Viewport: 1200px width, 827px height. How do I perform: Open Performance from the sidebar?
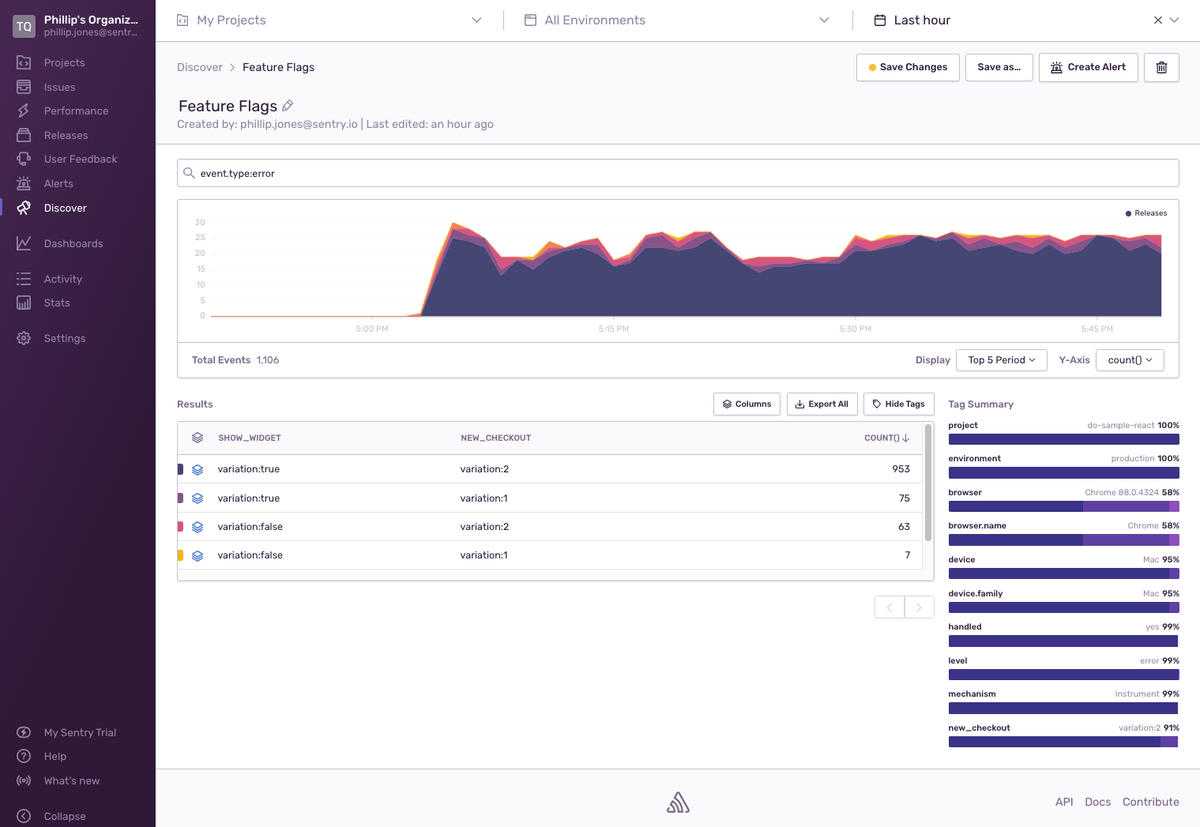click(75, 111)
